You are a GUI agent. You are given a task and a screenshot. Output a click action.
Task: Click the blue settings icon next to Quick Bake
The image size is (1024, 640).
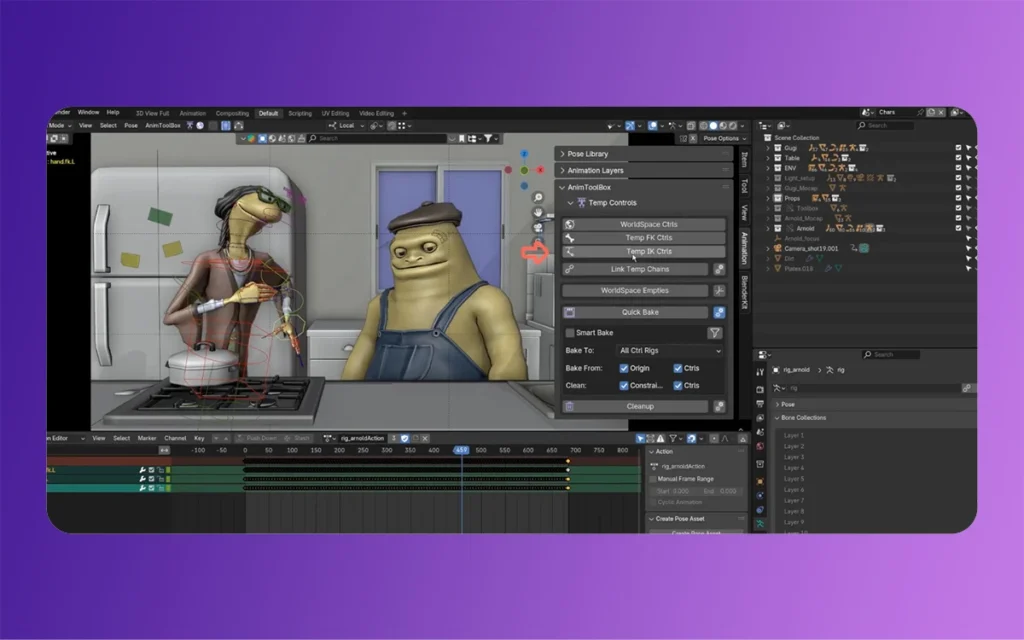point(719,312)
